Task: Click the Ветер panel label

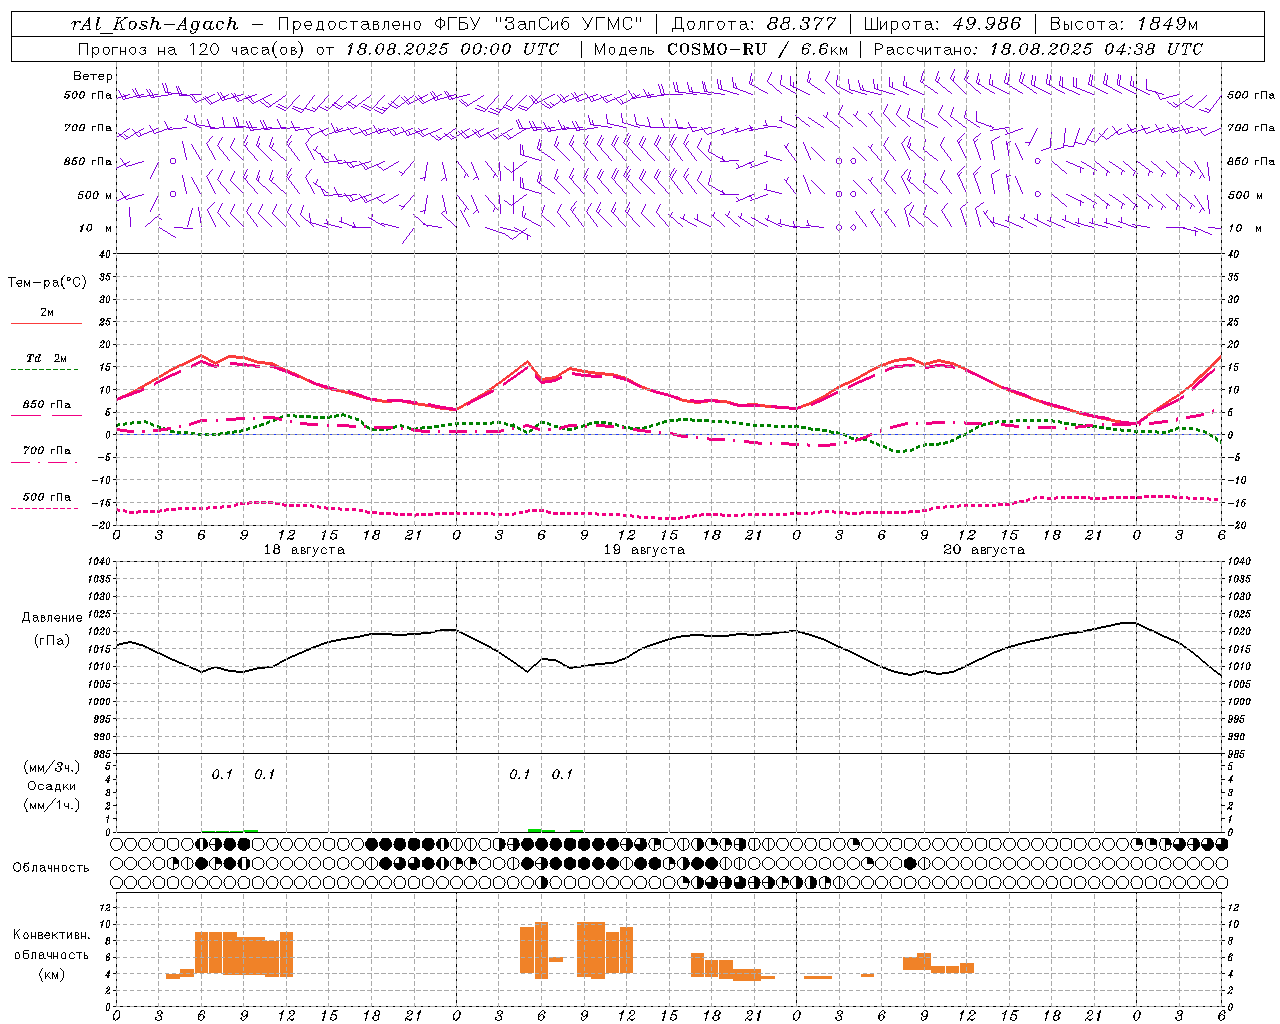Action: tap(92, 76)
